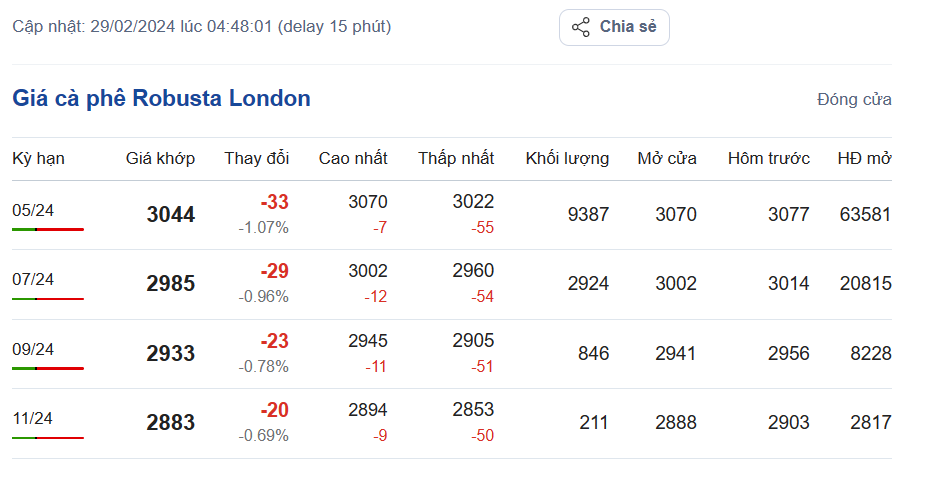The image size is (934, 482).
Task: Click the range bar under 07/24
Action: click(48, 298)
